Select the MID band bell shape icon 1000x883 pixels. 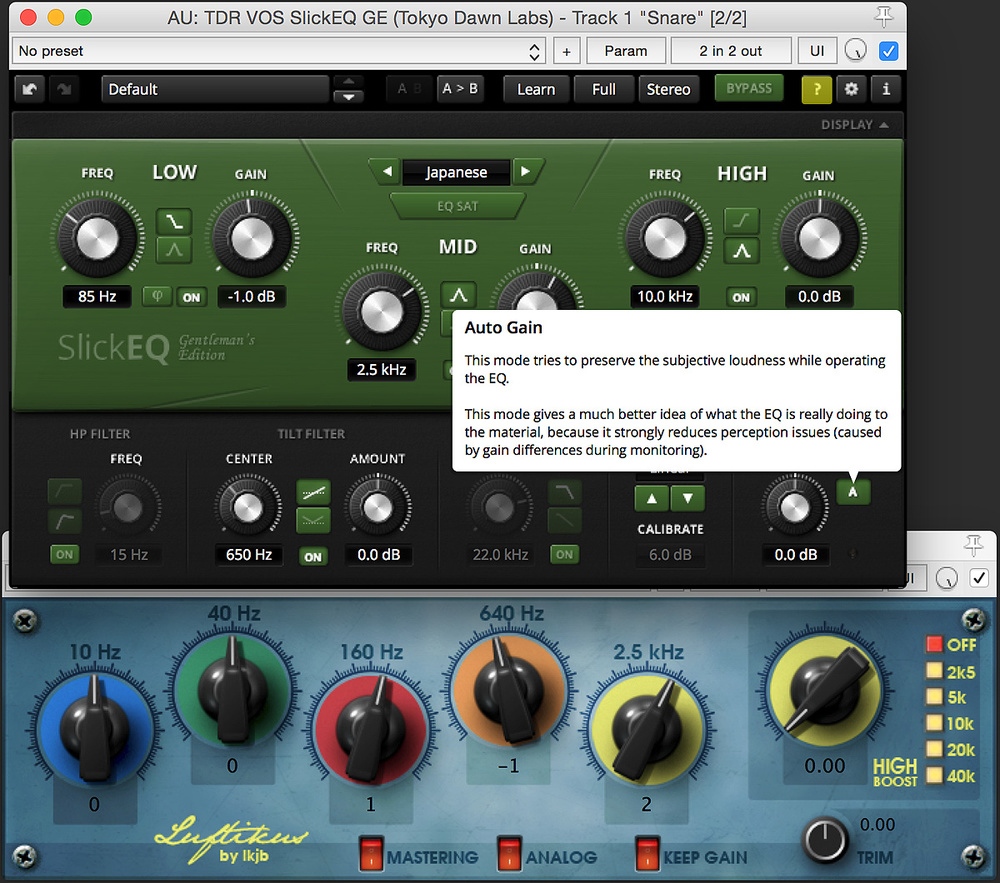458,295
